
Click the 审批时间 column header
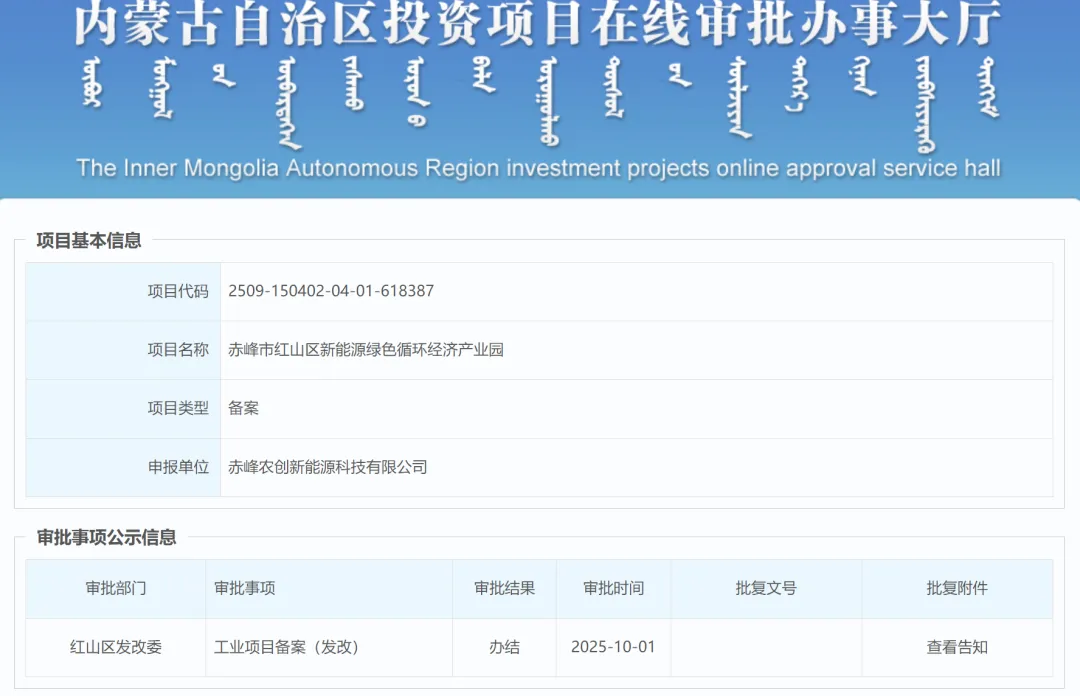pos(613,589)
